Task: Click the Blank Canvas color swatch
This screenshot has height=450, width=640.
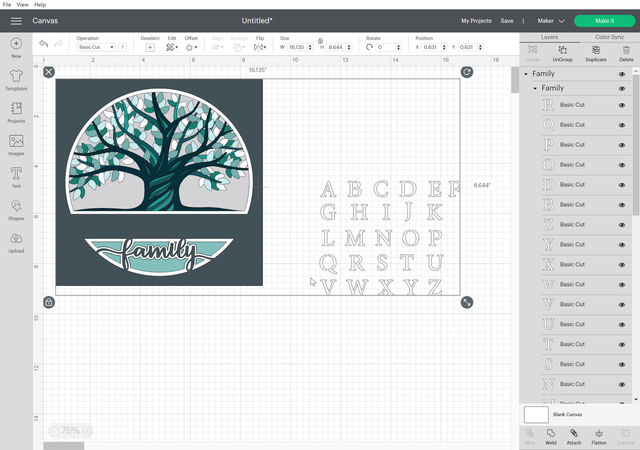Action: tap(536, 415)
